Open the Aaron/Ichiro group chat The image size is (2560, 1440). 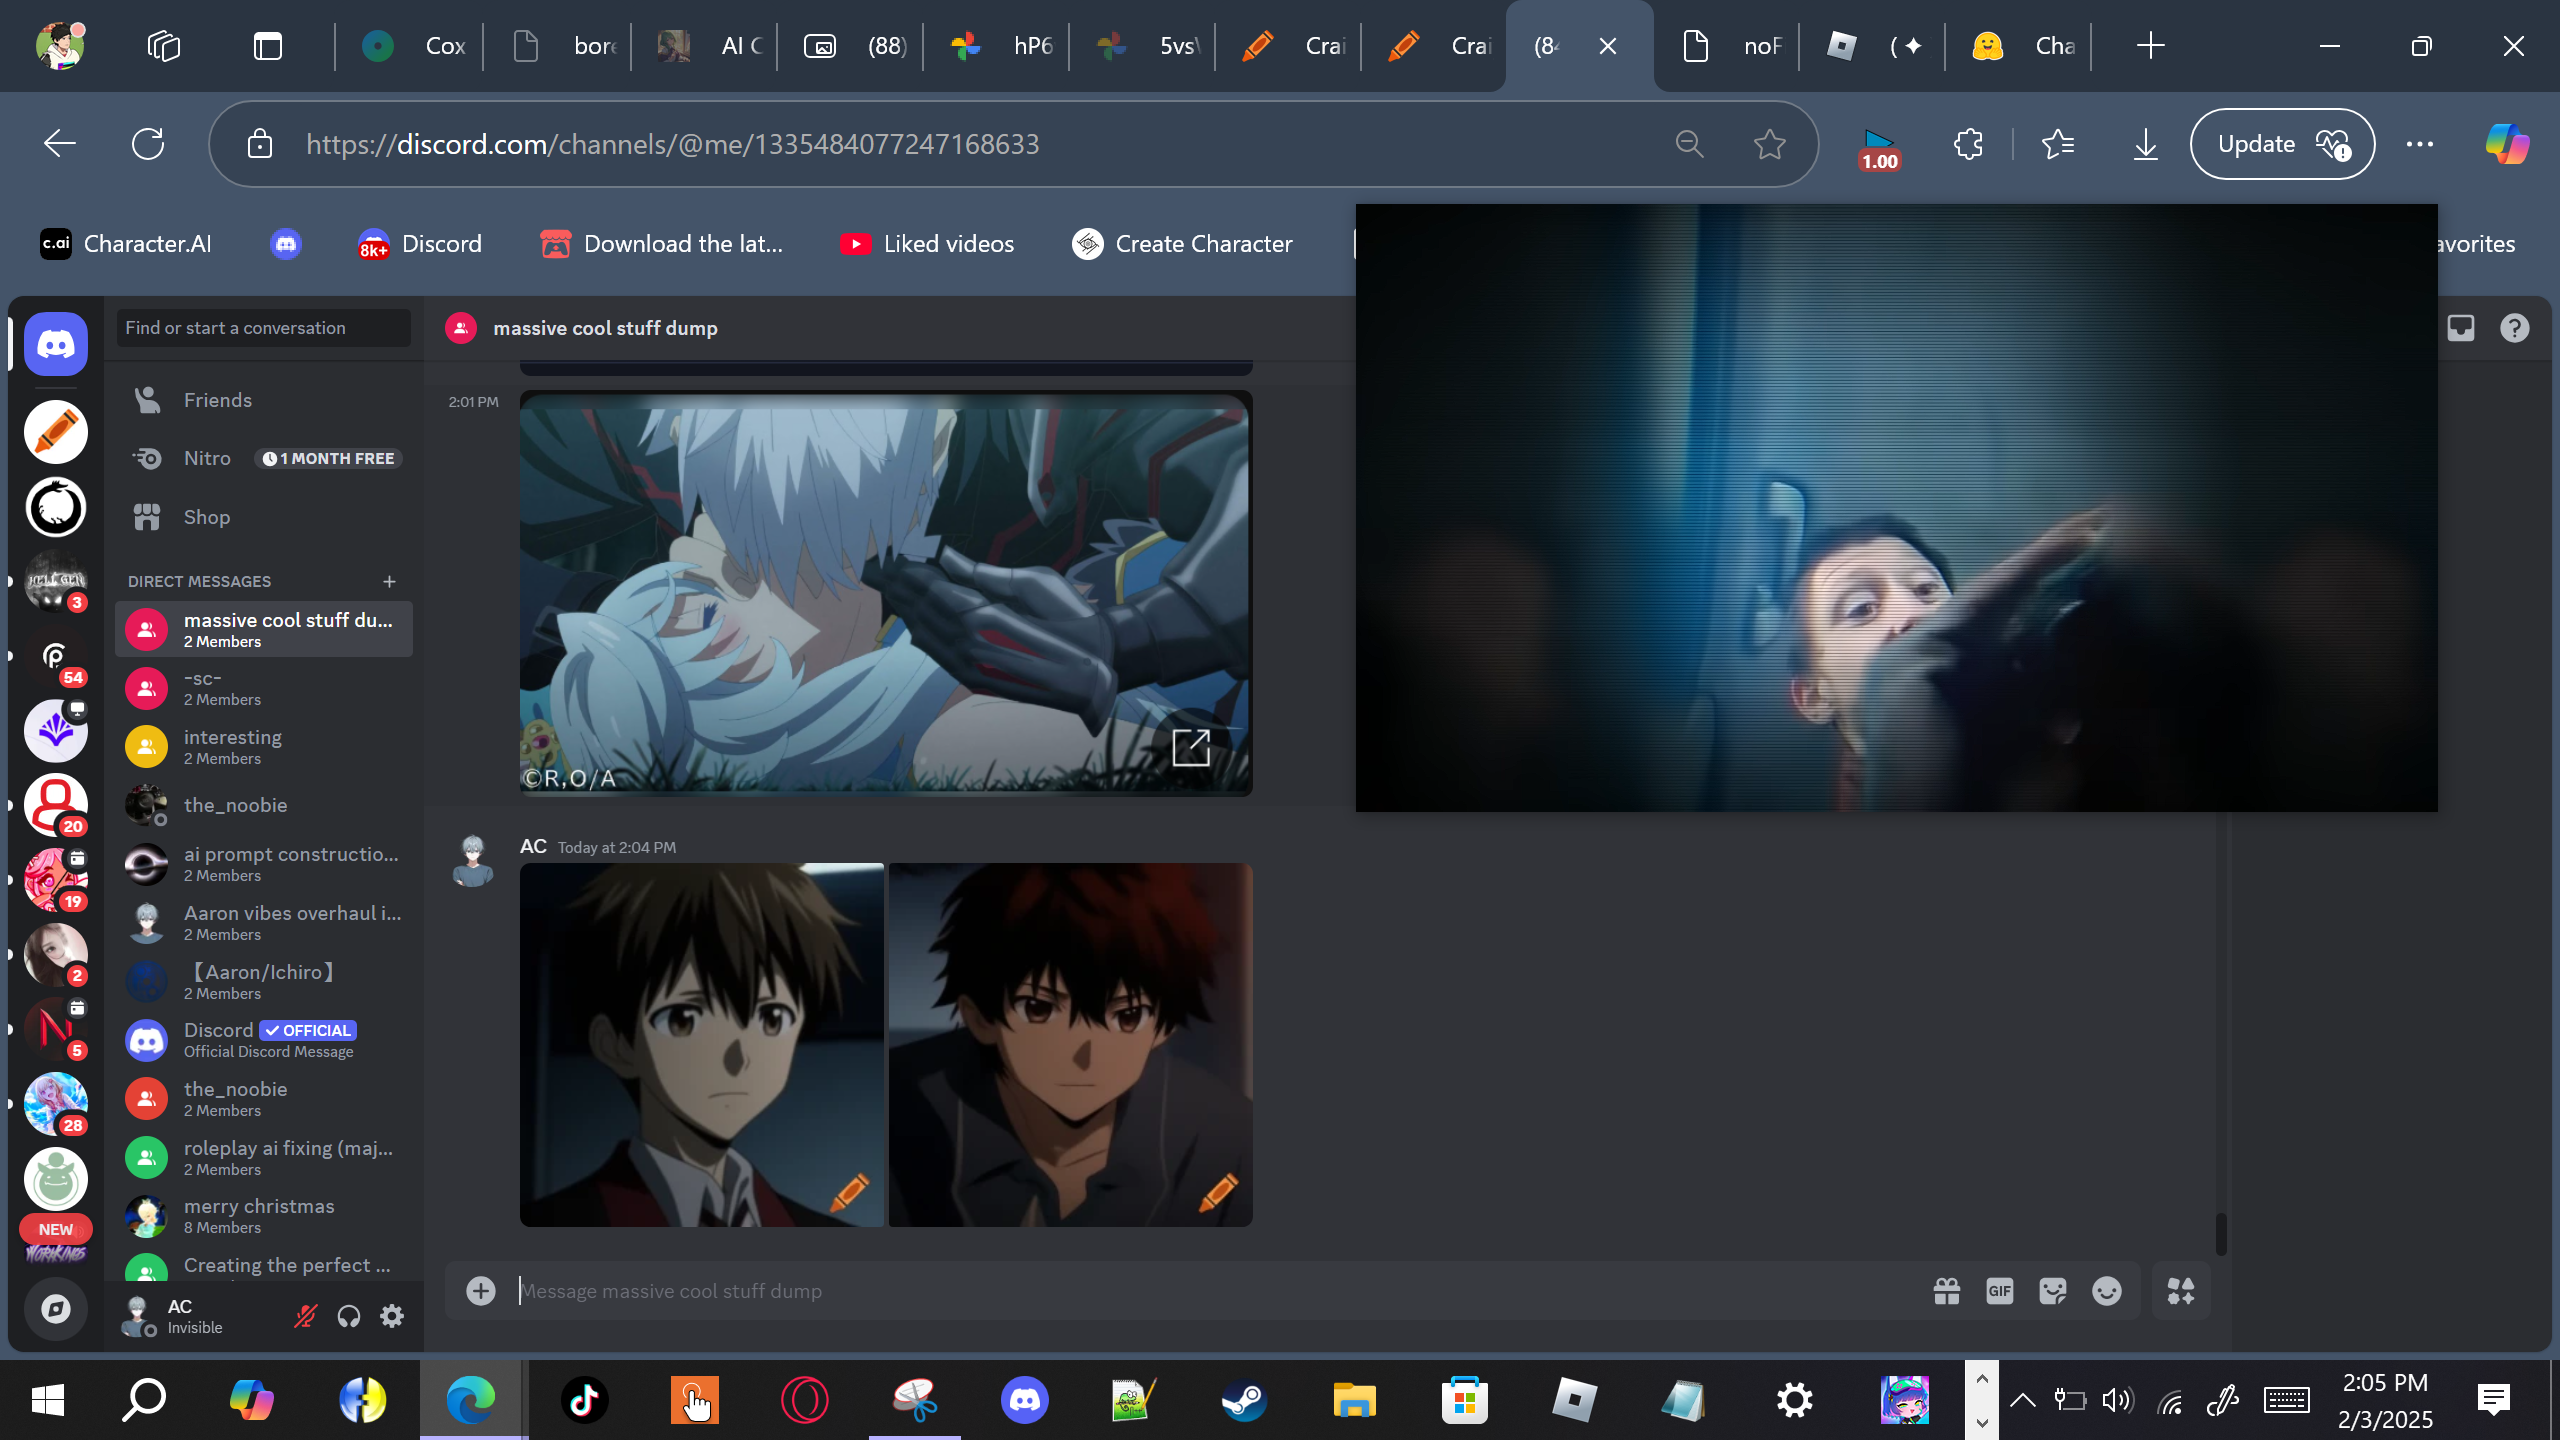point(264,982)
